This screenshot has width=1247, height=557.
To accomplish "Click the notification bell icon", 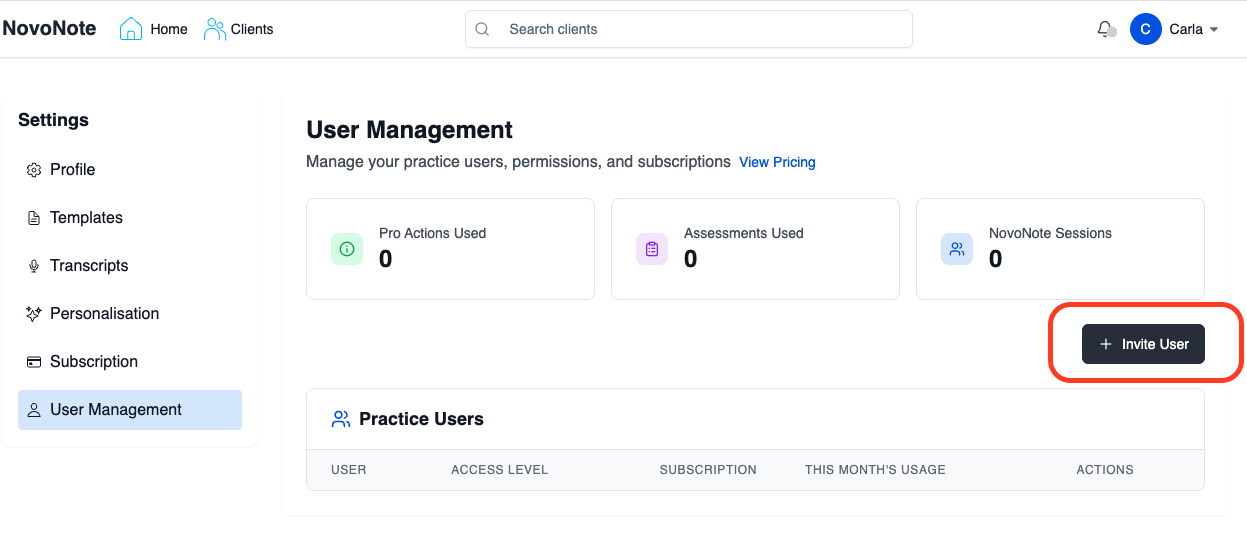I will 1105,29.
